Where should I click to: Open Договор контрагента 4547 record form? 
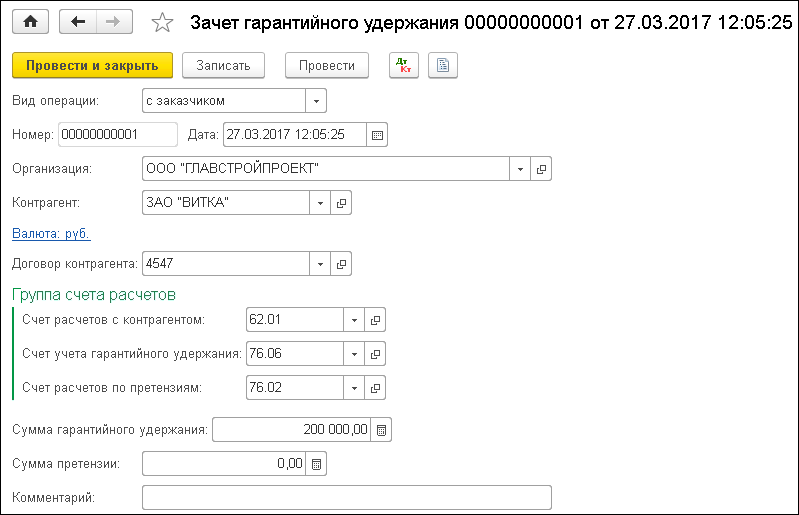click(341, 264)
